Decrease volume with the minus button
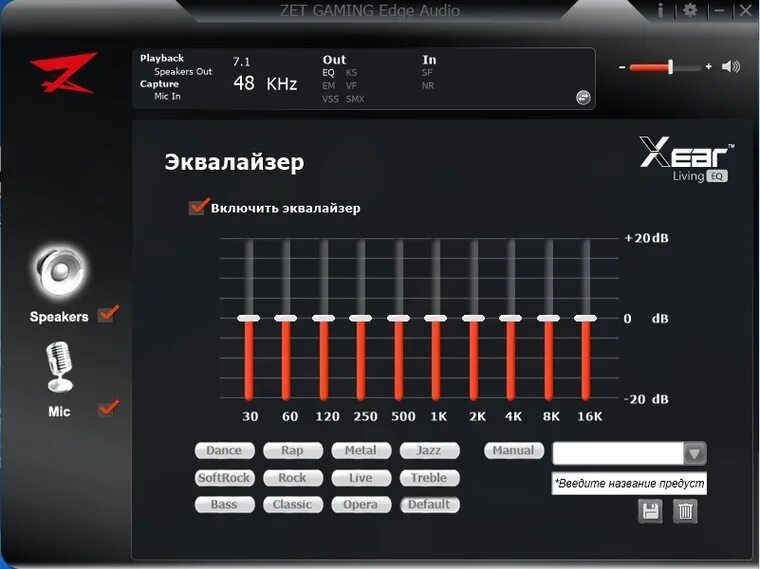 pos(622,67)
